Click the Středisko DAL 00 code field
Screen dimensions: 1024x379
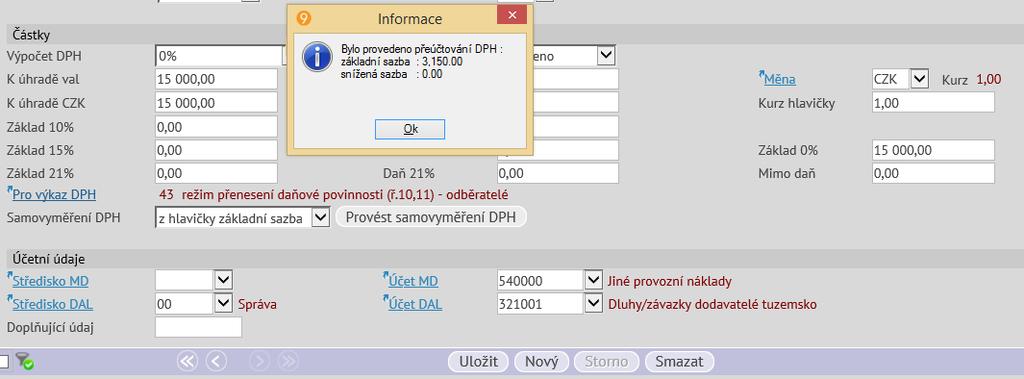[x=185, y=304]
